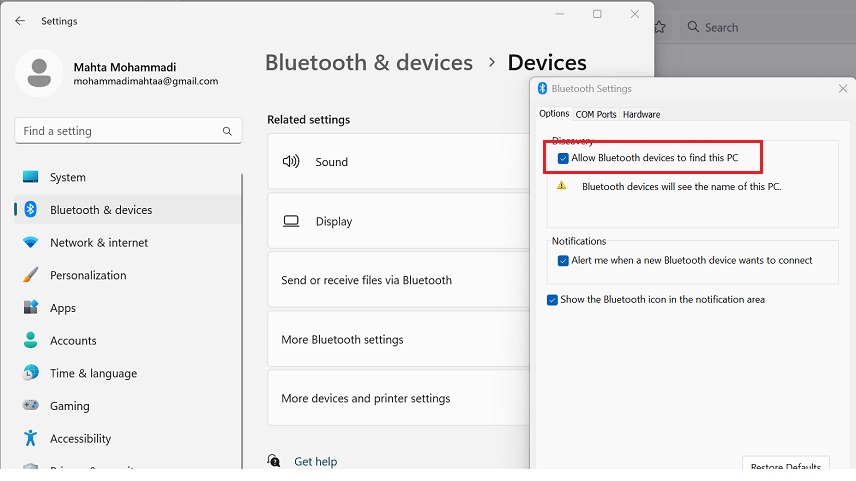Click the Gaming controller icon

point(31,405)
